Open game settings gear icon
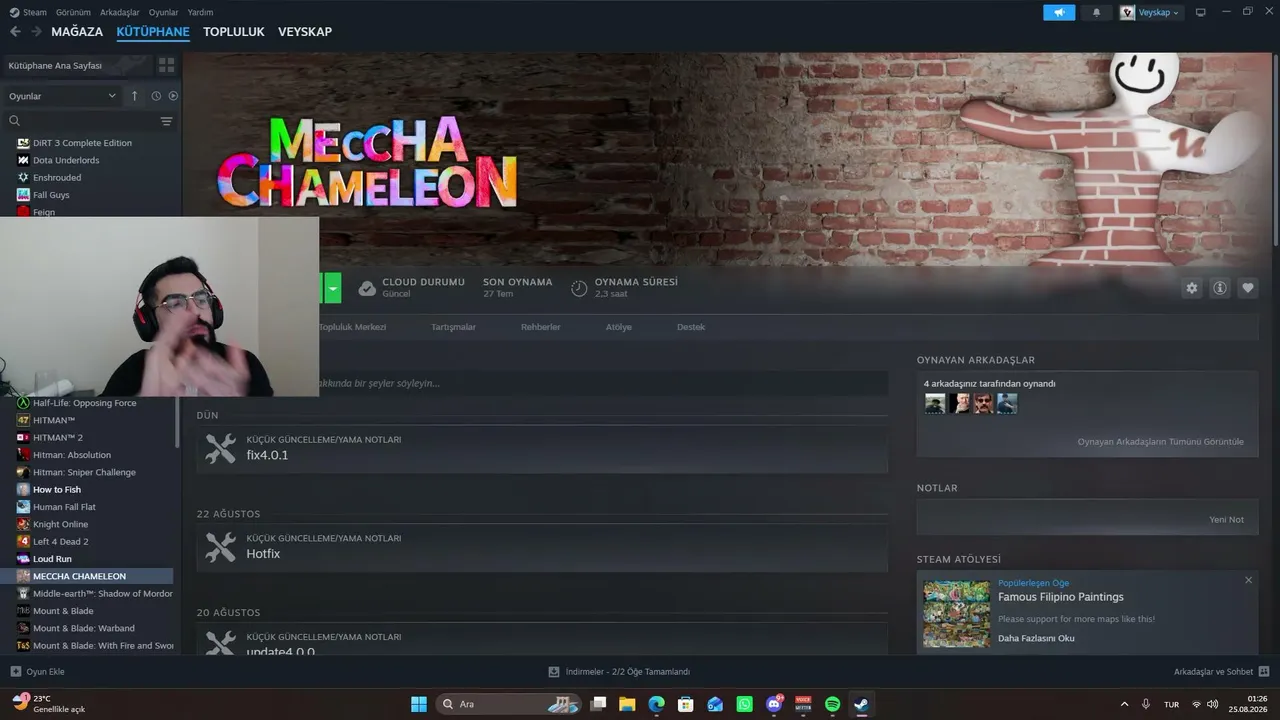The image size is (1280, 720). click(x=1192, y=288)
